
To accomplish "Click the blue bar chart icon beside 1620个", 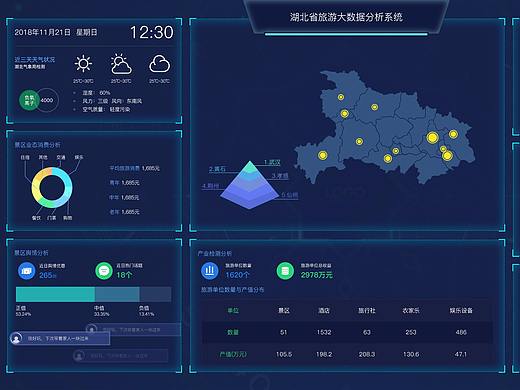I will (x=210, y=270).
